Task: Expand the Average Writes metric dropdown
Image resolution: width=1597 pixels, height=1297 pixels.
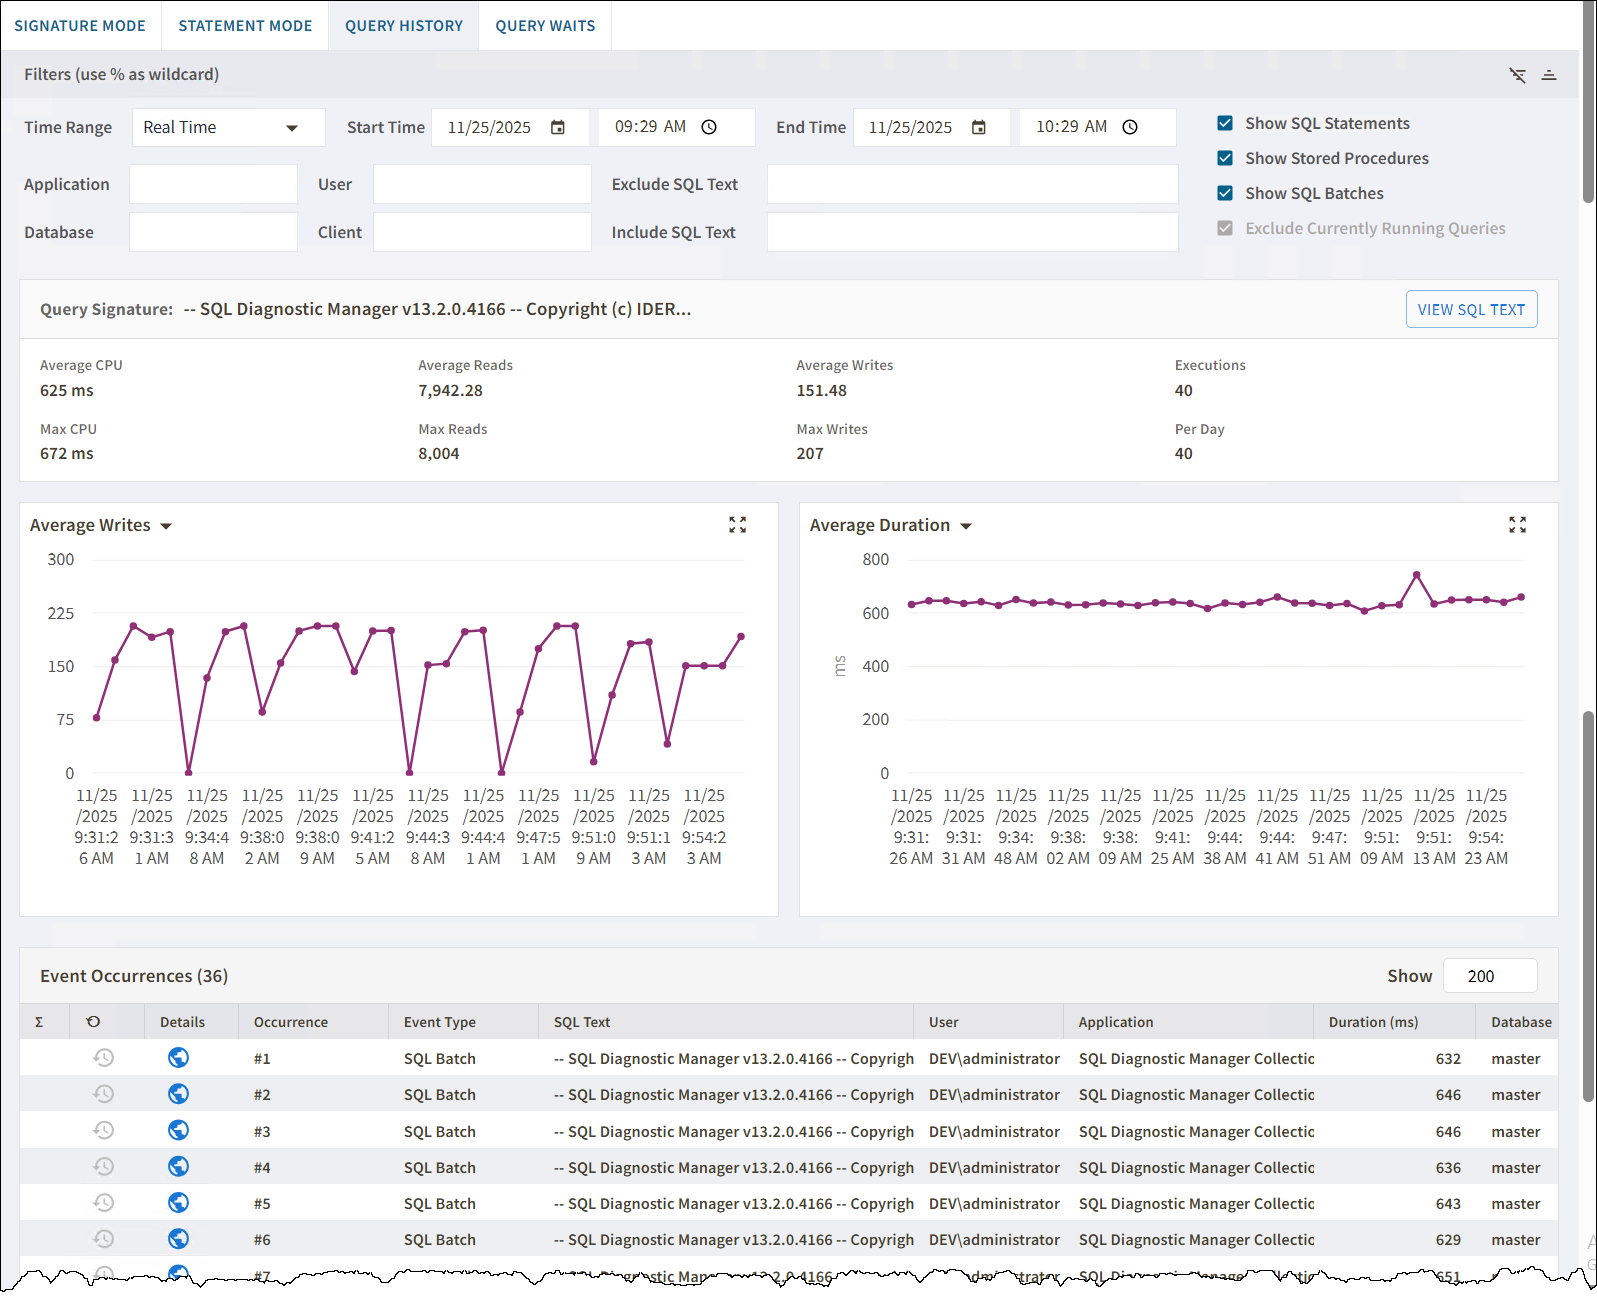Action: pyautogui.click(x=166, y=526)
